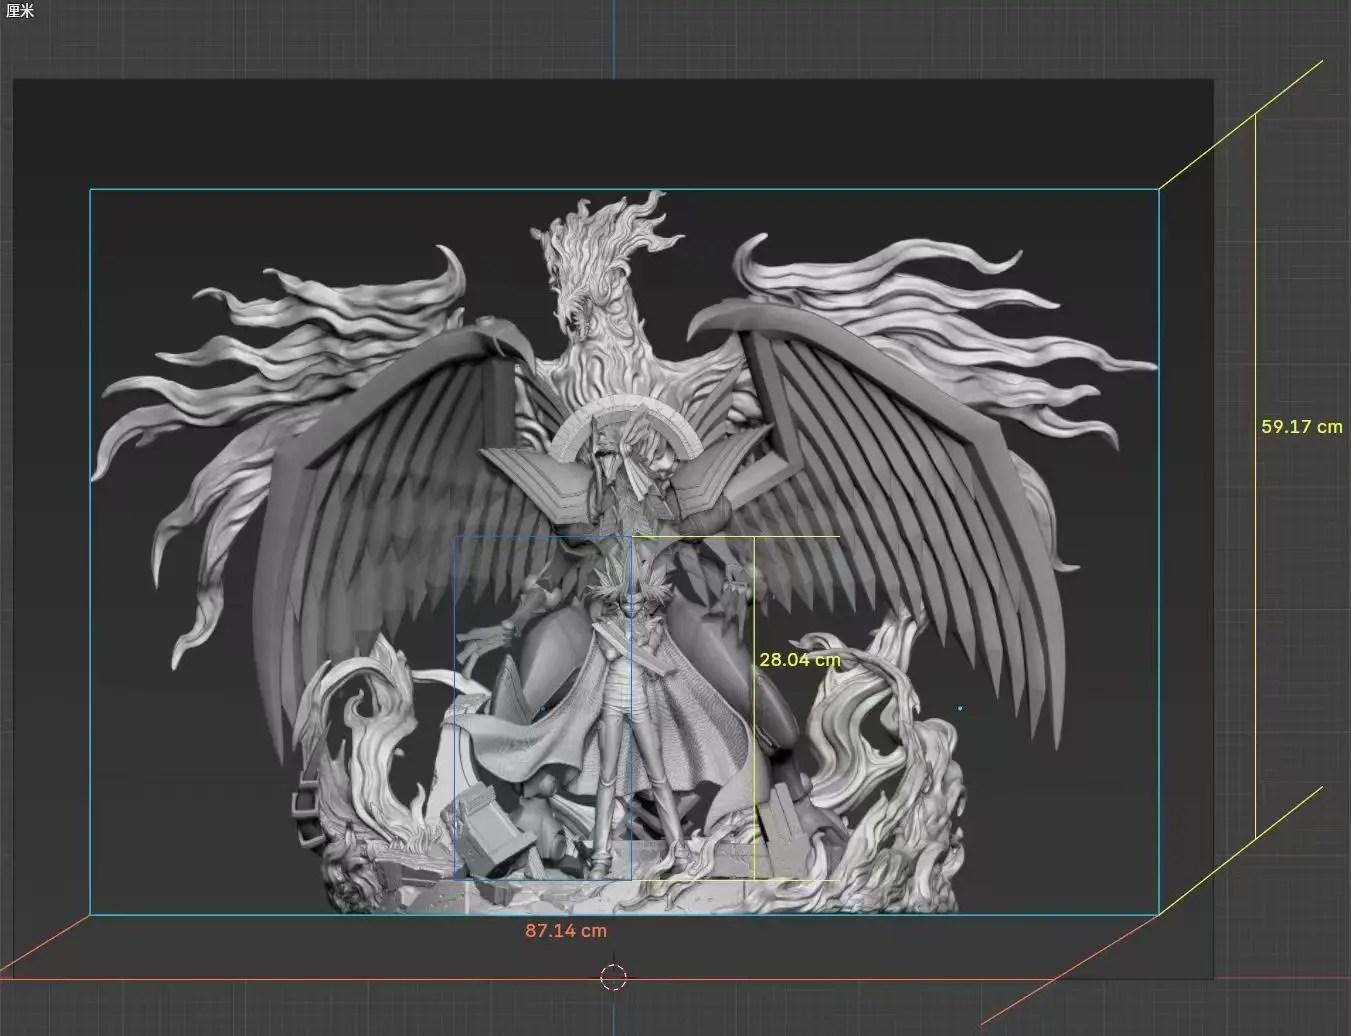Image resolution: width=1351 pixels, height=1036 pixels.
Task: Select the 28.04 cm figure measurement
Action: coord(800,660)
